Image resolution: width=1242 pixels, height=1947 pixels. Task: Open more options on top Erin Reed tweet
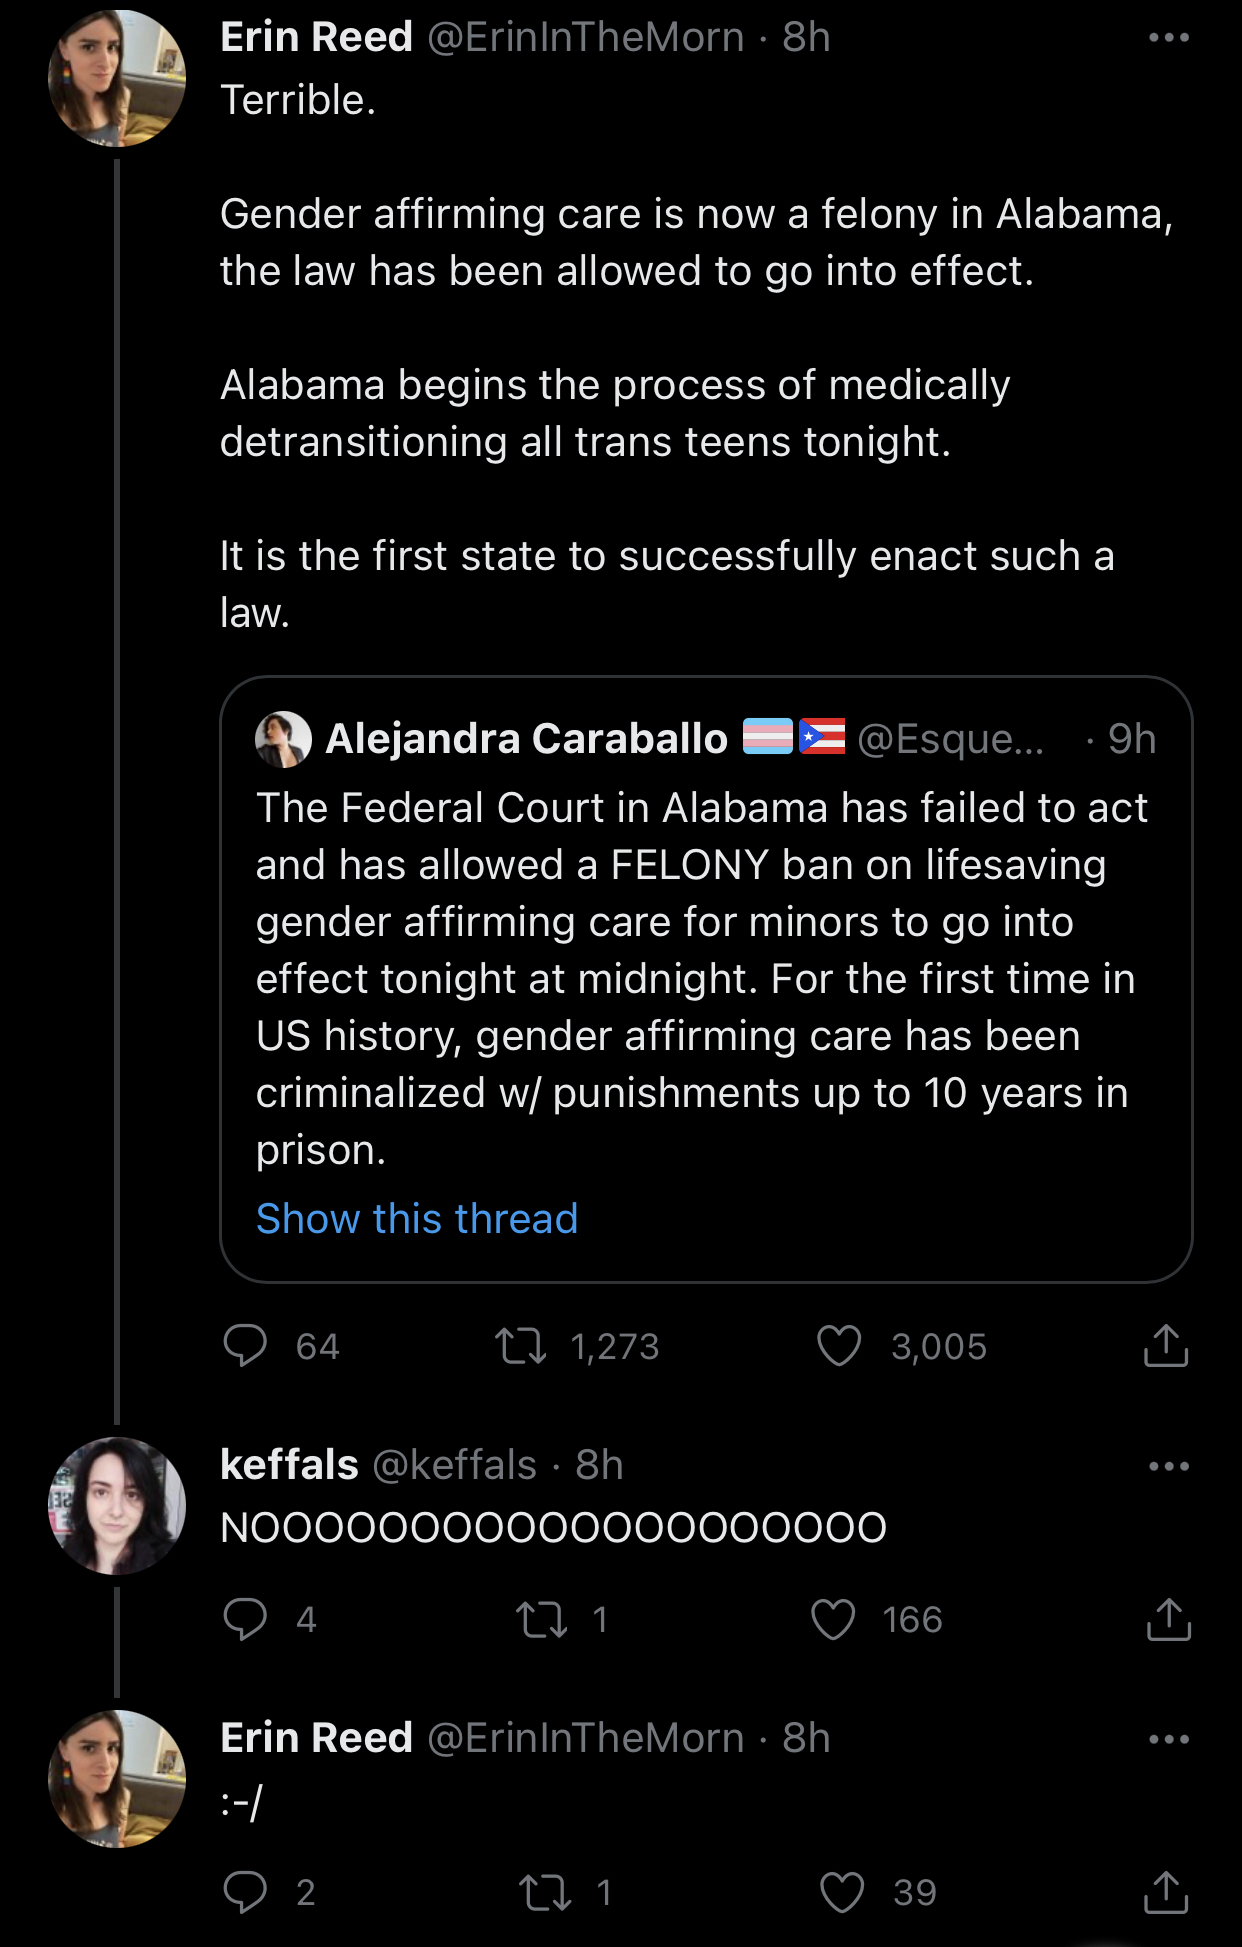click(1168, 38)
